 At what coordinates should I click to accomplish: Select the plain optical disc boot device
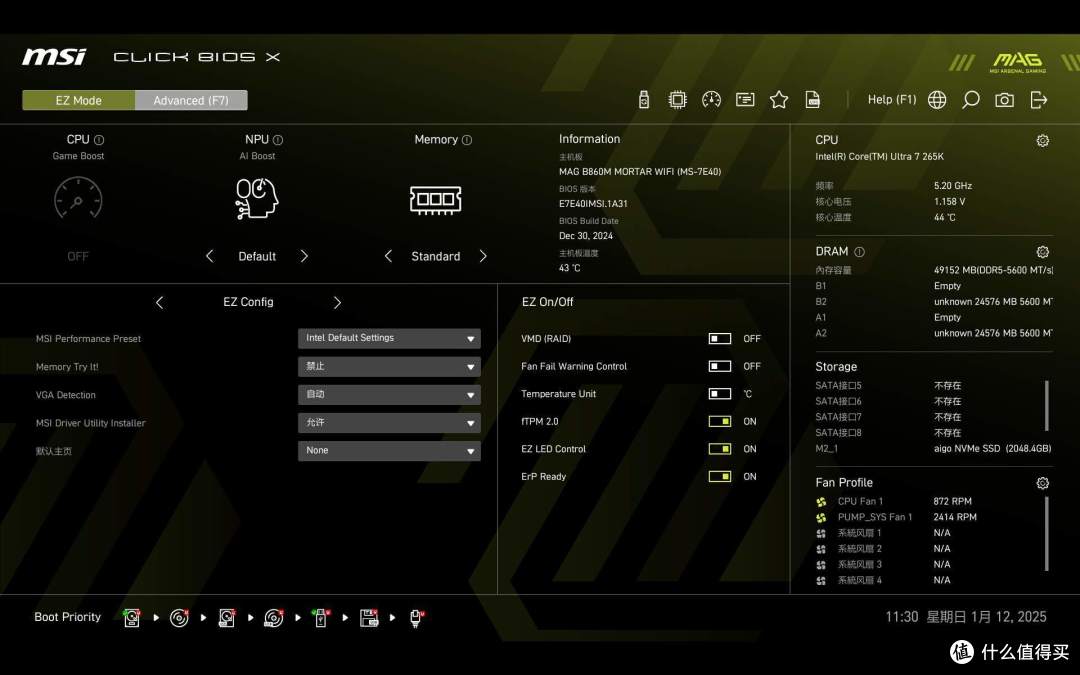tap(179, 618)
